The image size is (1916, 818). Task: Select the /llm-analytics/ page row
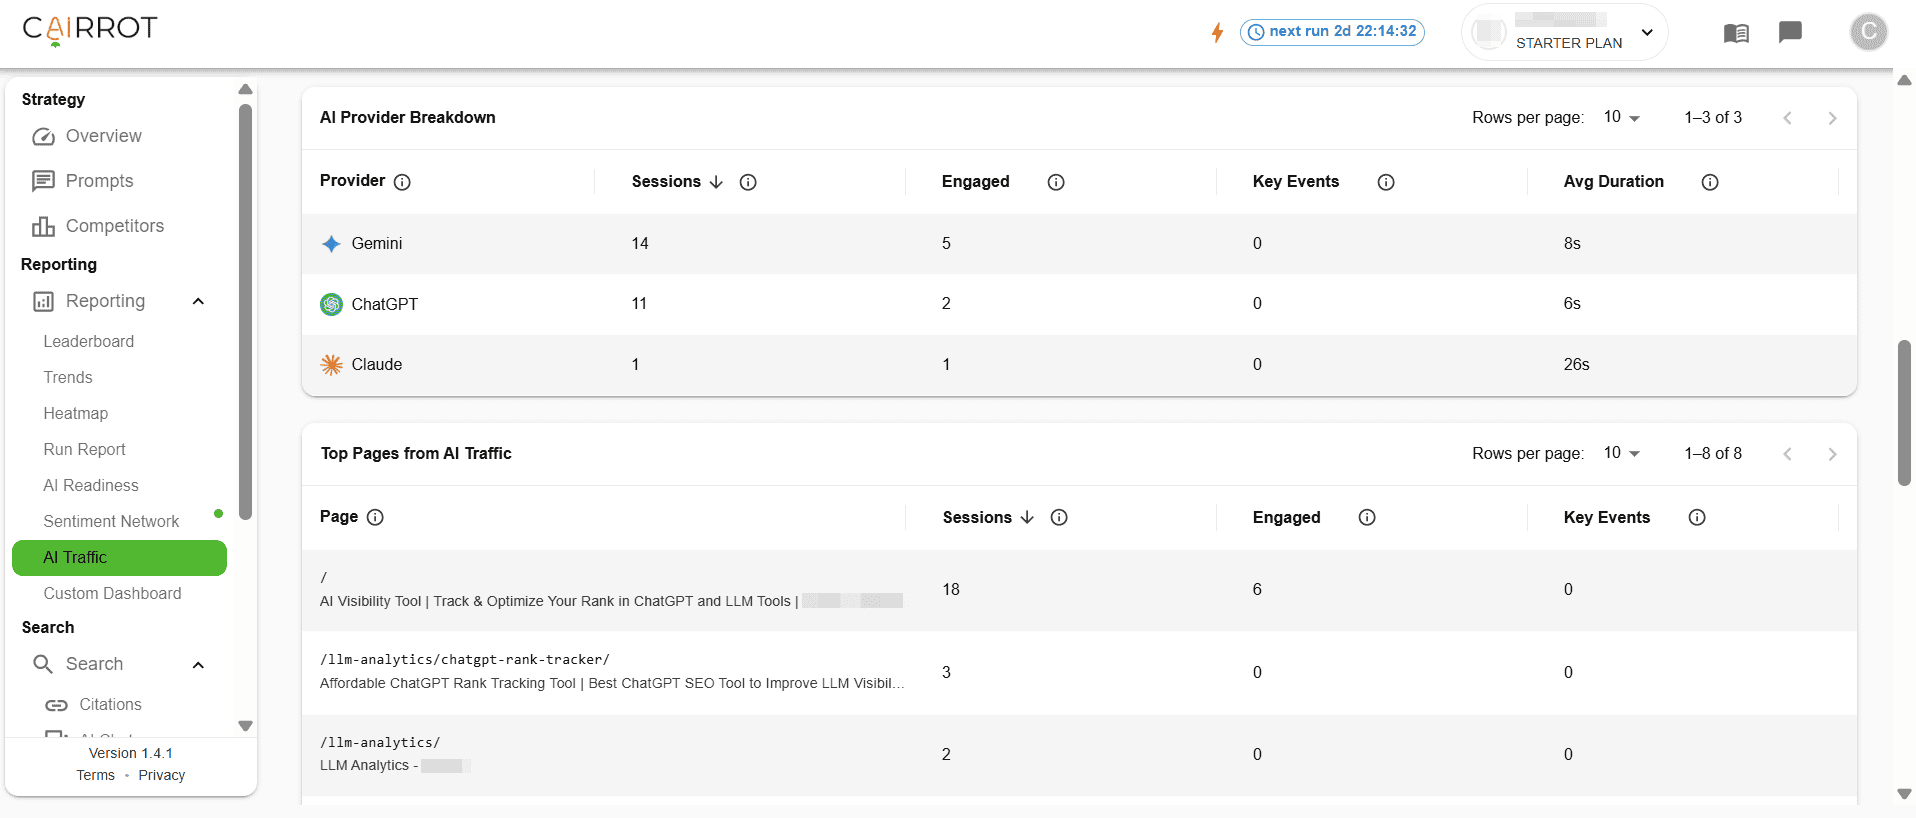pyautogui.click(x=1079, y=755)
